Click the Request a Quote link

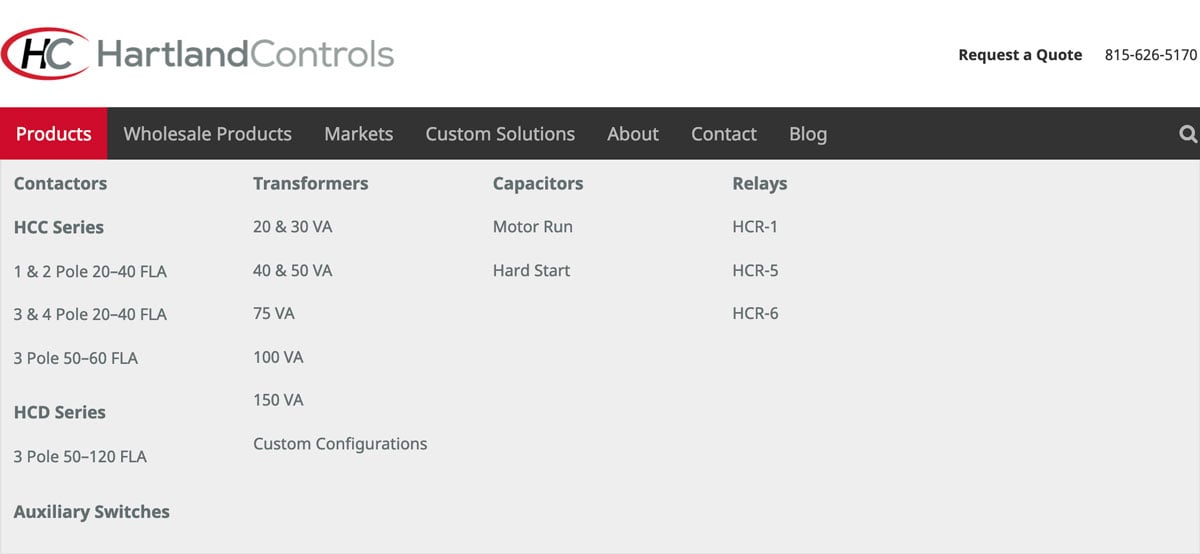tap(1020, 55)
